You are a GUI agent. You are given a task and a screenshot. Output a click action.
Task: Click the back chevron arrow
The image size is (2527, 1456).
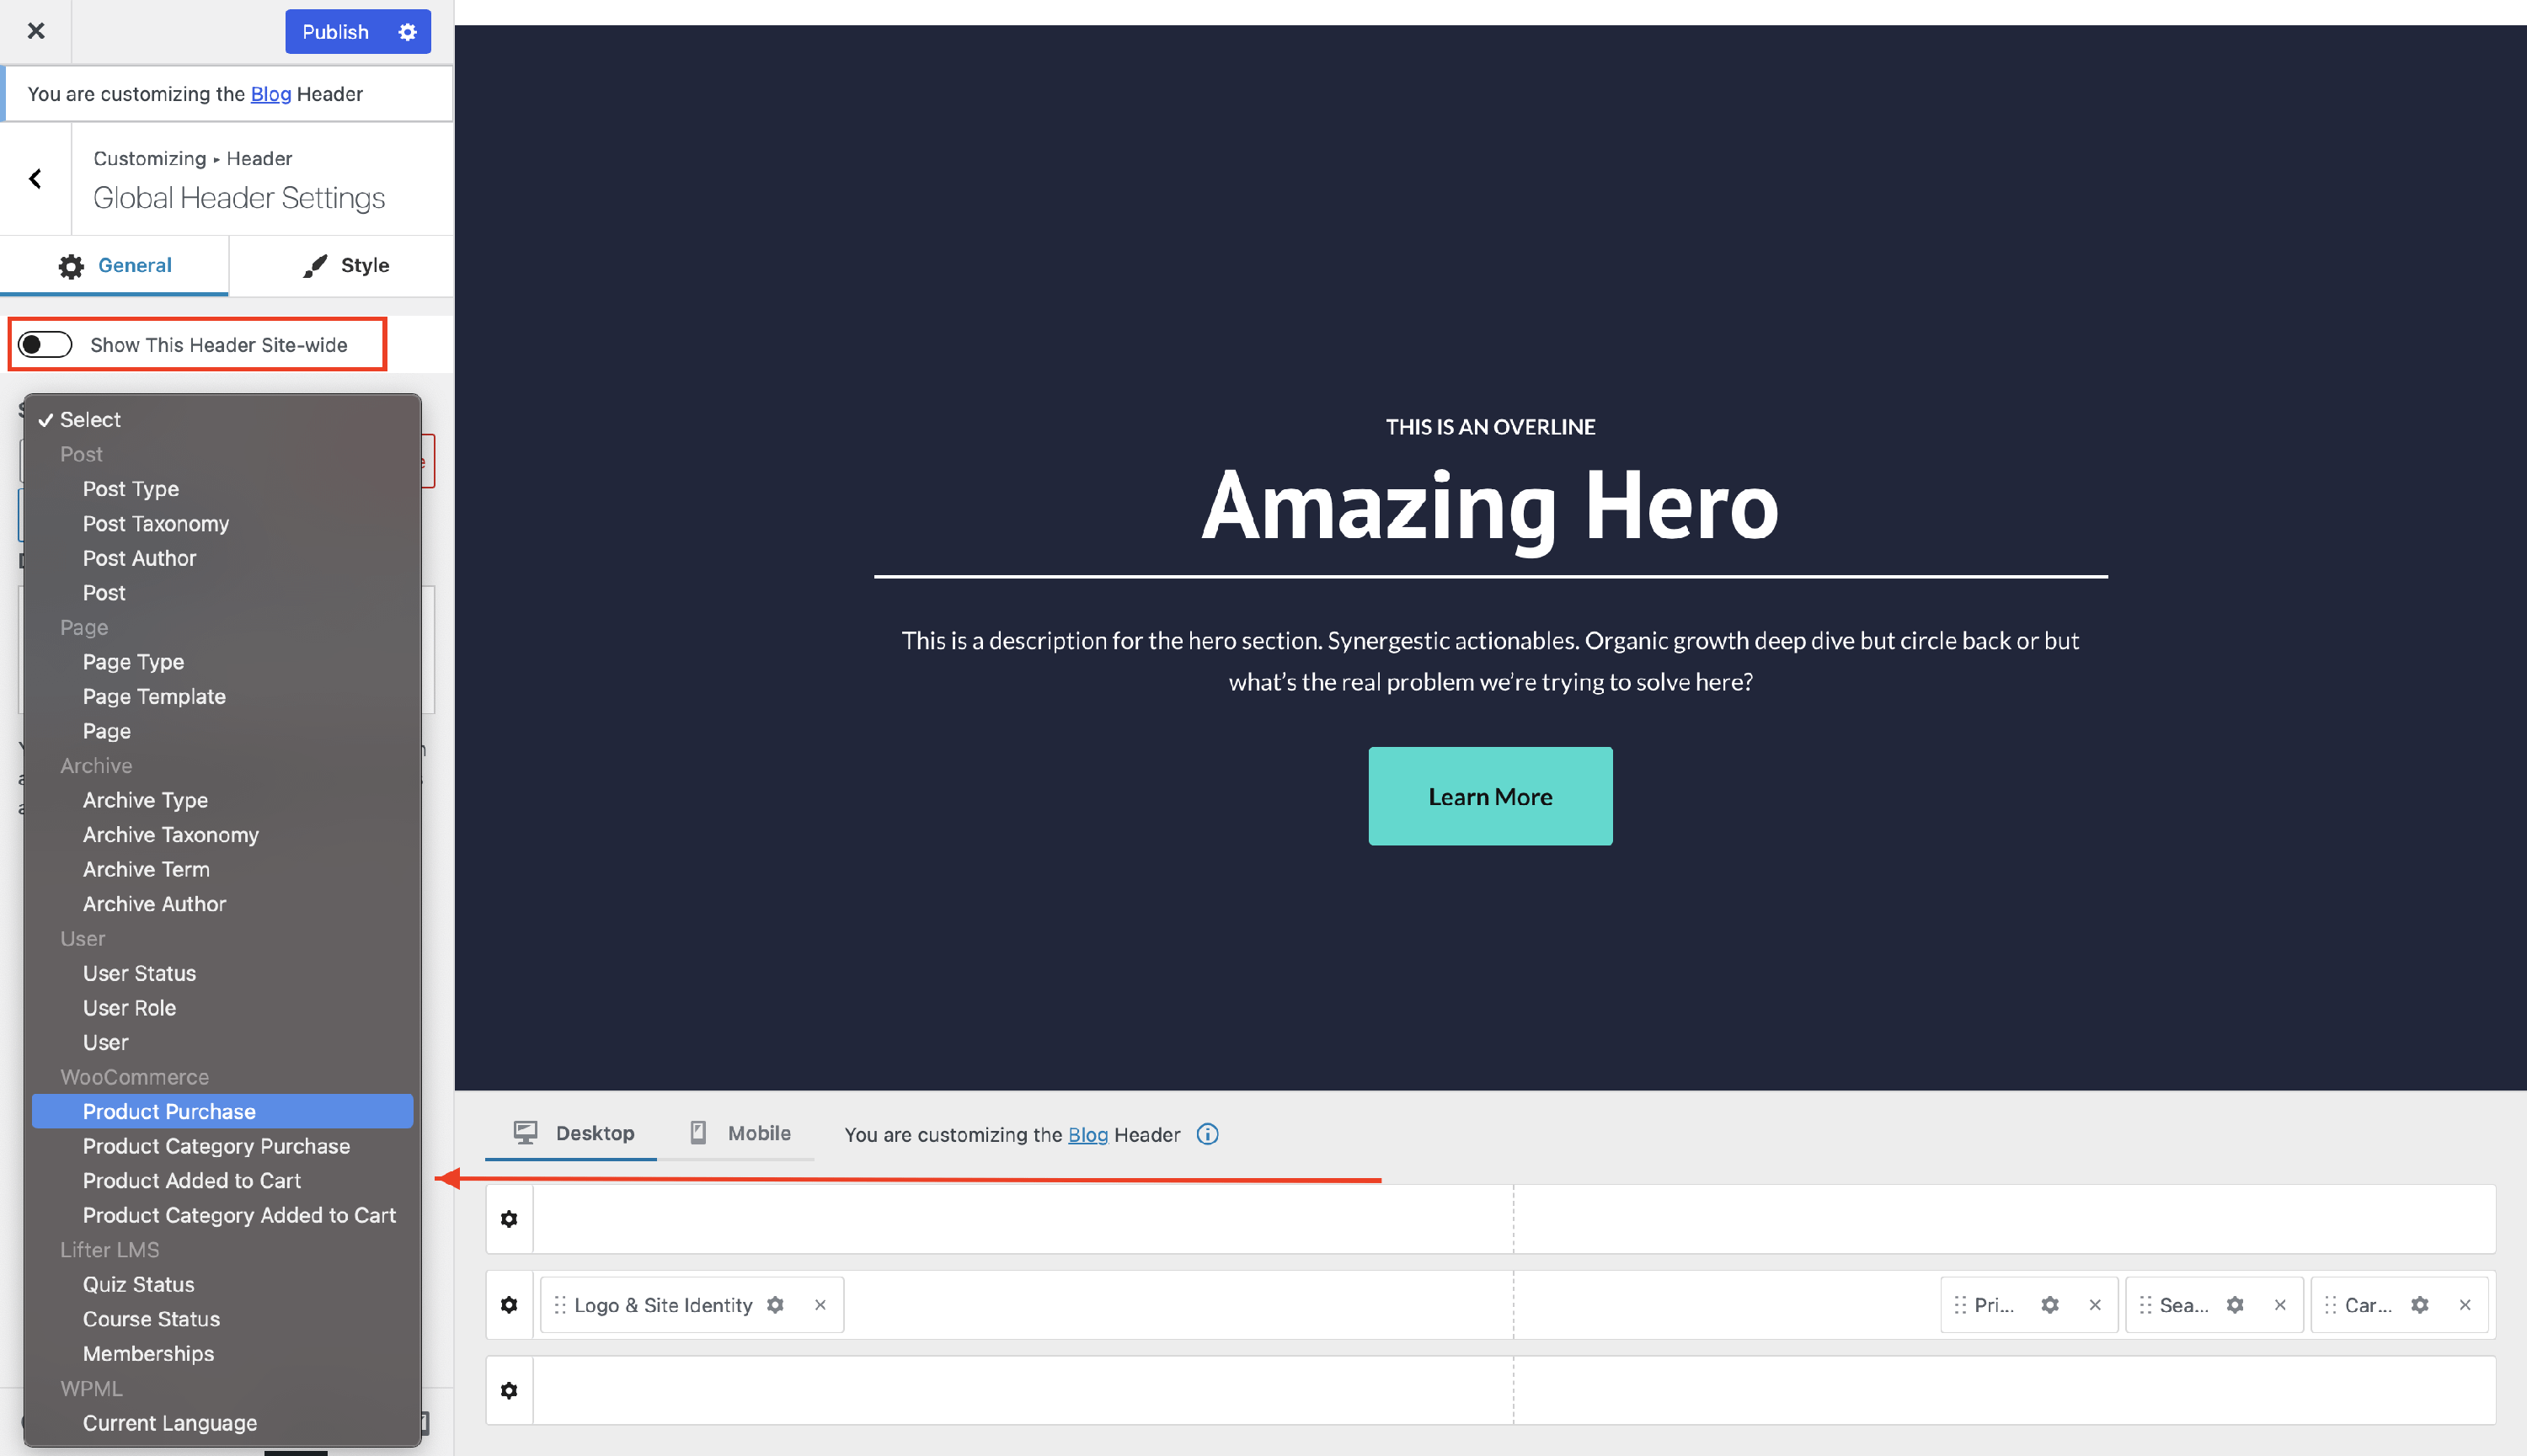coord(35,179)
